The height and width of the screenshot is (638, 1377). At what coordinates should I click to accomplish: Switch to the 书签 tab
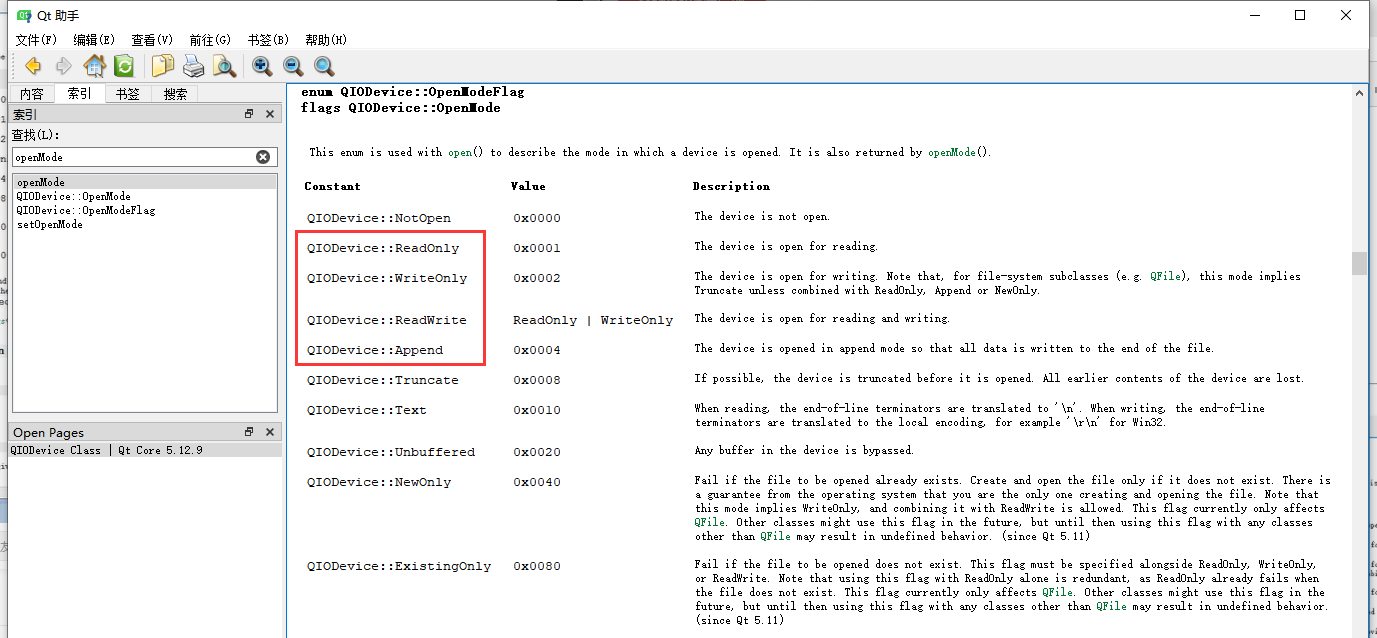point(127,93)
